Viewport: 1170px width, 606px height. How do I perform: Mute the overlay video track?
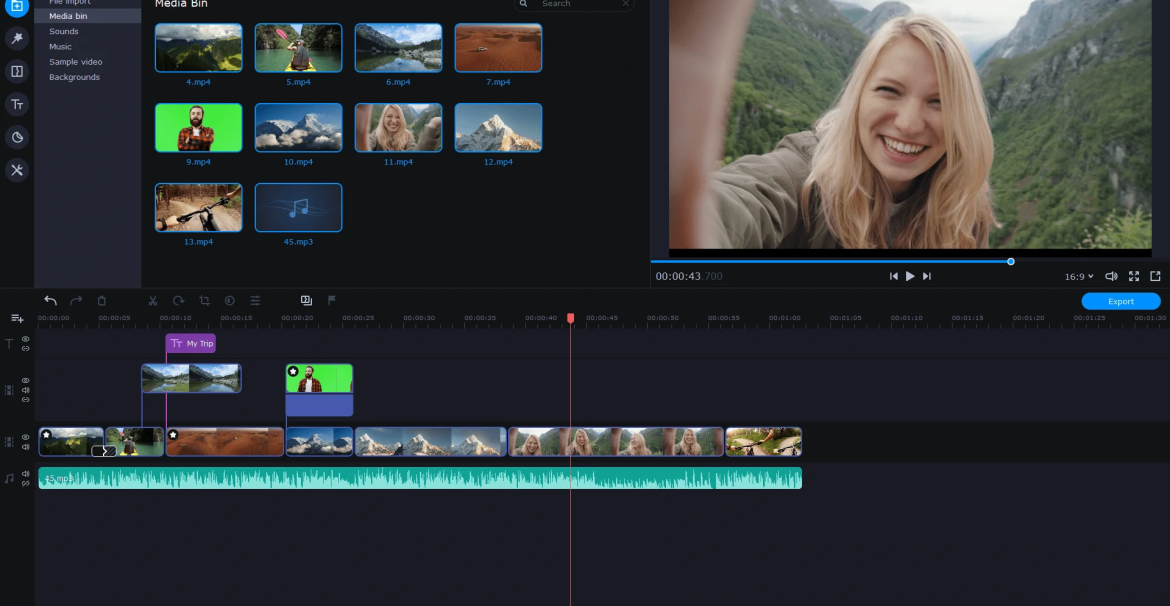[25, 390]
